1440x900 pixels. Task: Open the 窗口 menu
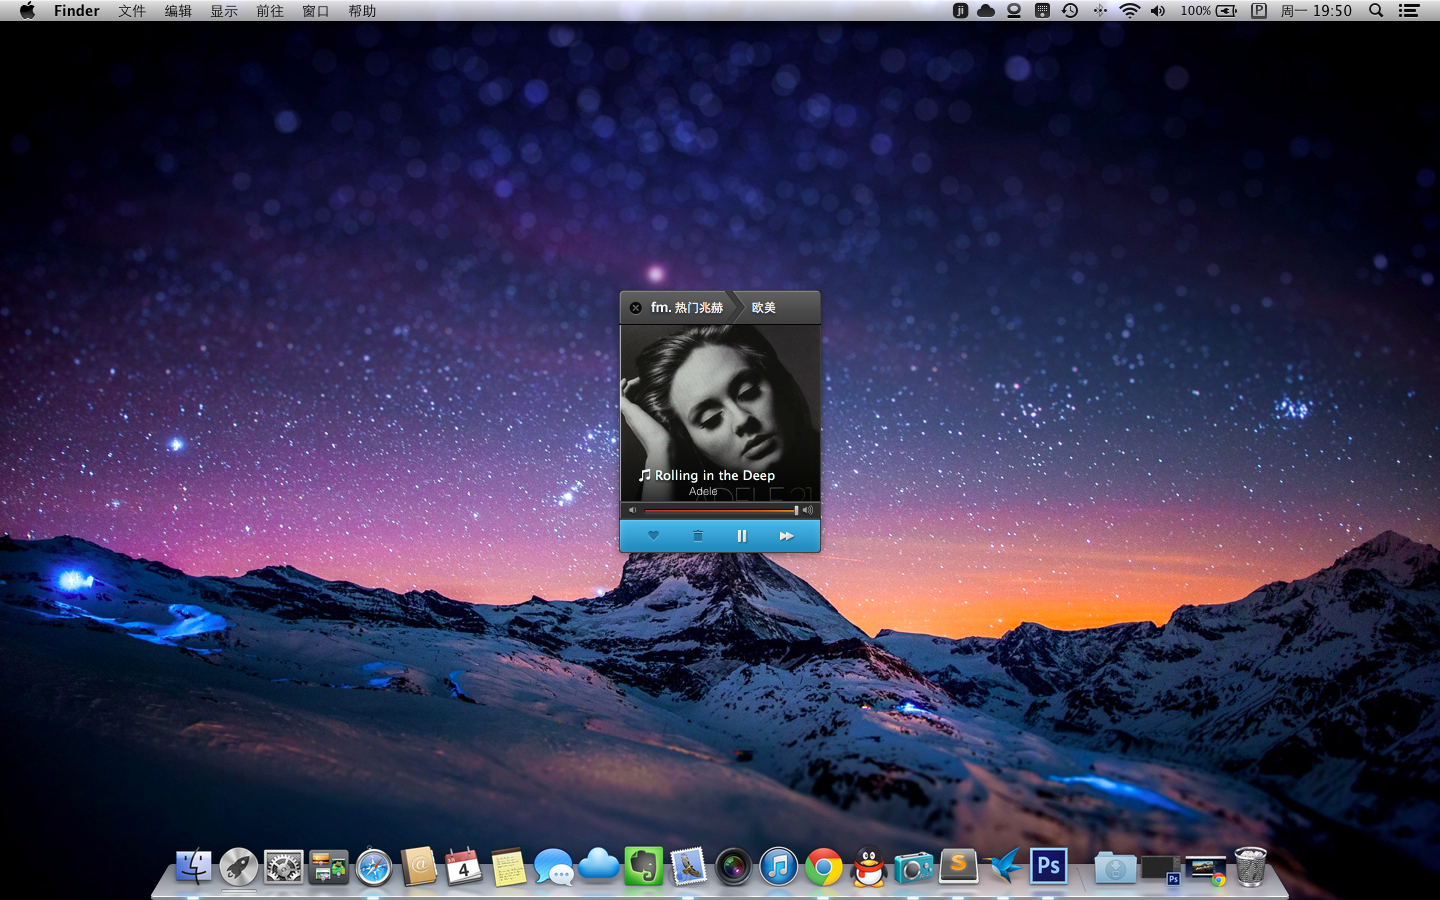tap(316, 11)
